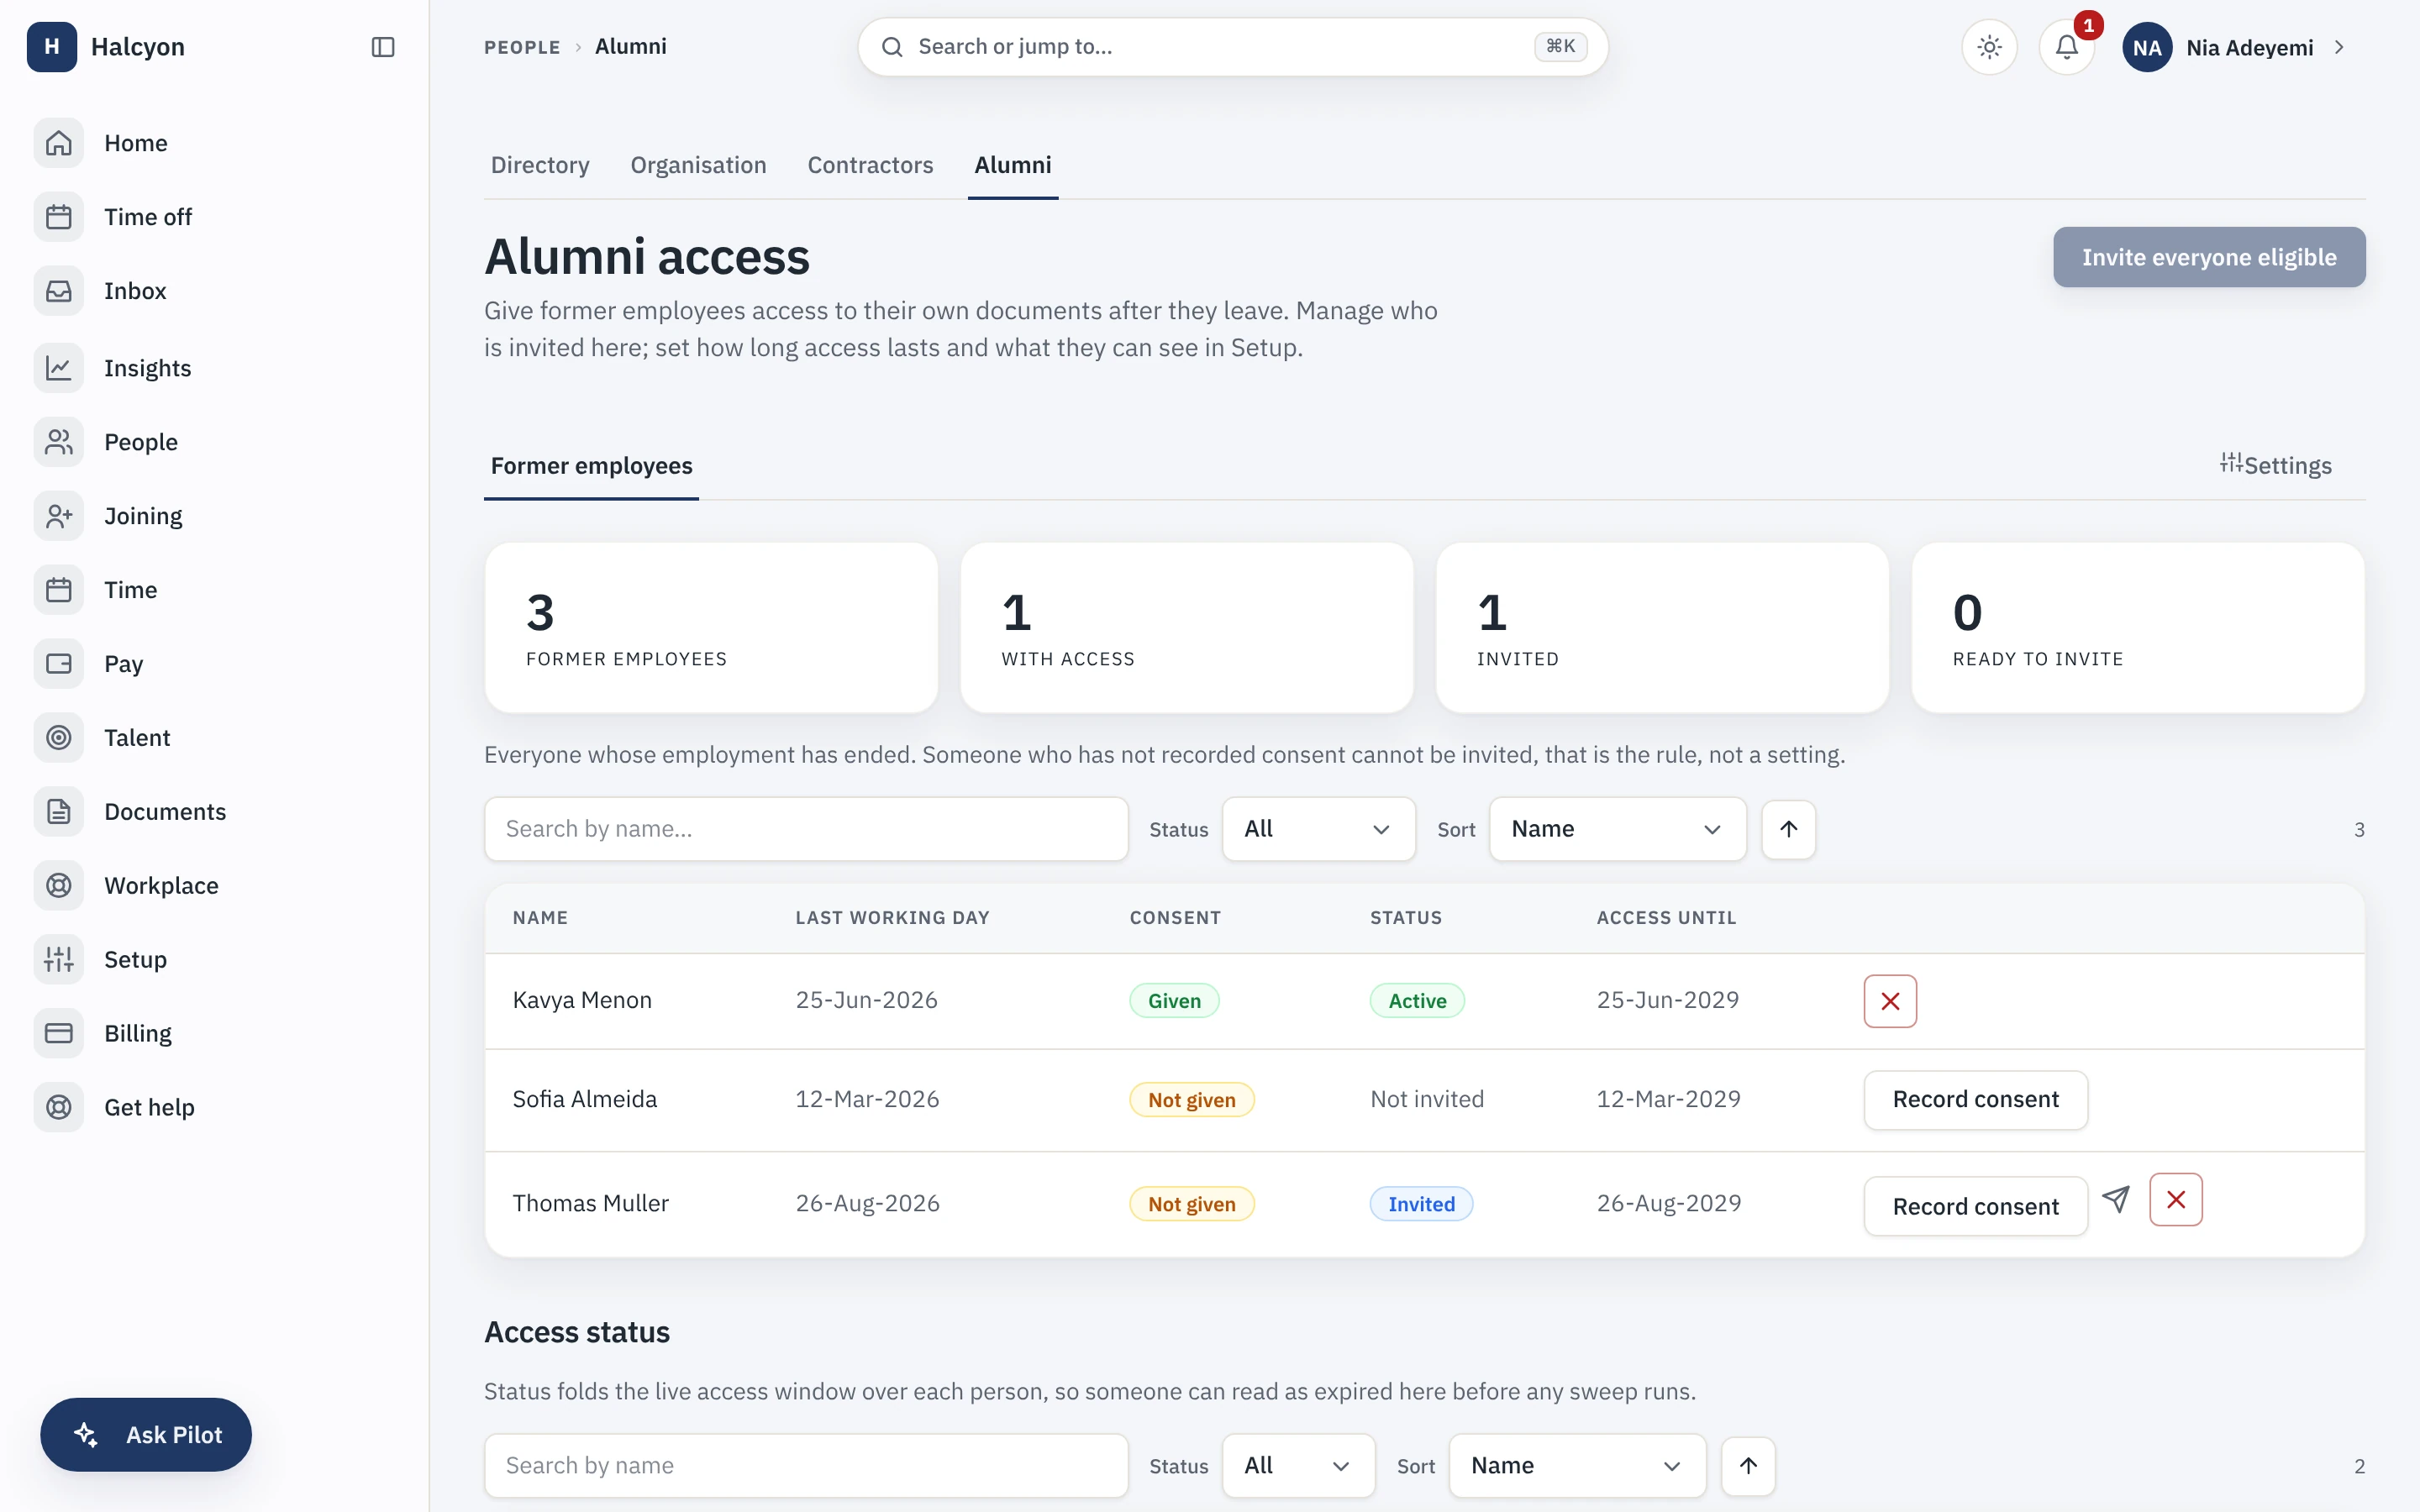Open Home from the sidebar

[215, 143]
